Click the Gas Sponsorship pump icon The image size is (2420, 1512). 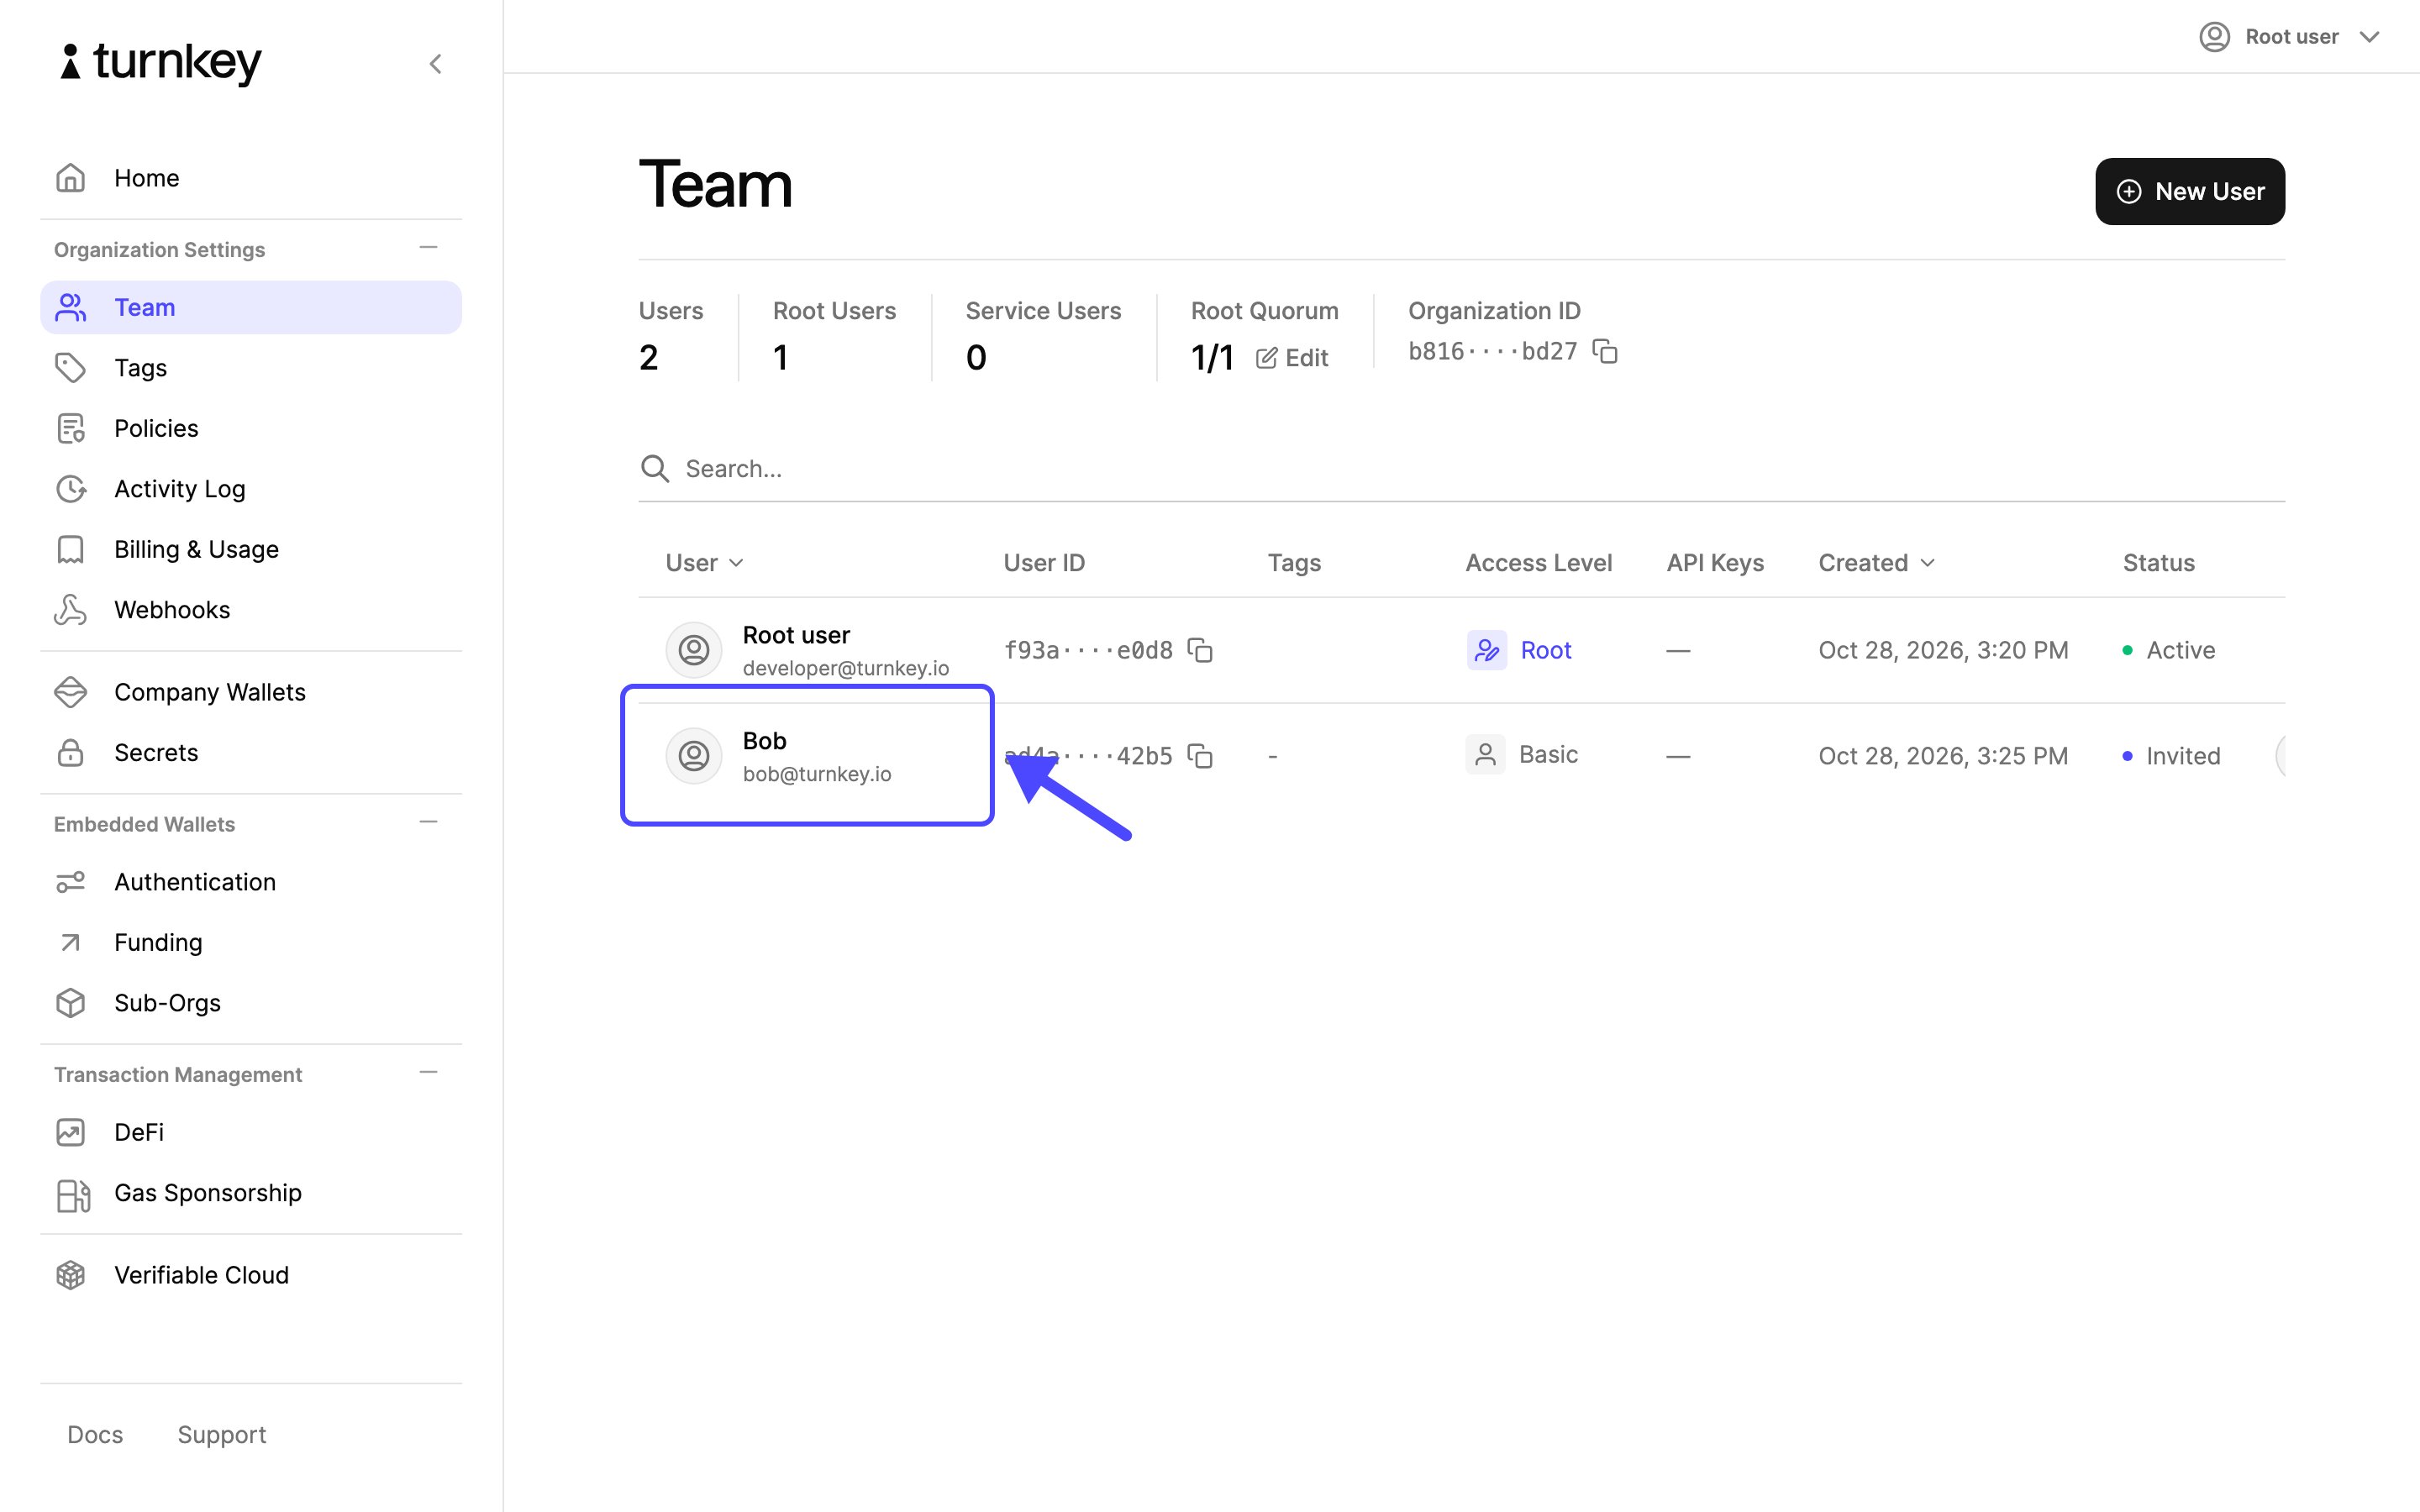pyautogui.click(x=73, y=1195)
